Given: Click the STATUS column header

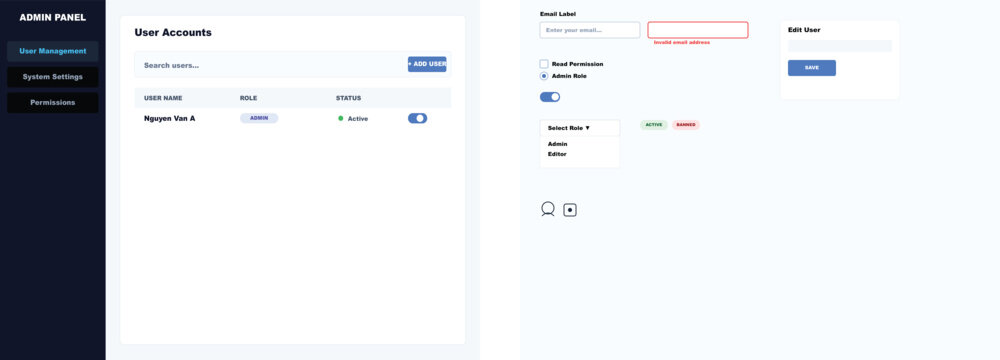Looking at the screenshot, I should (x=348, y=98).
